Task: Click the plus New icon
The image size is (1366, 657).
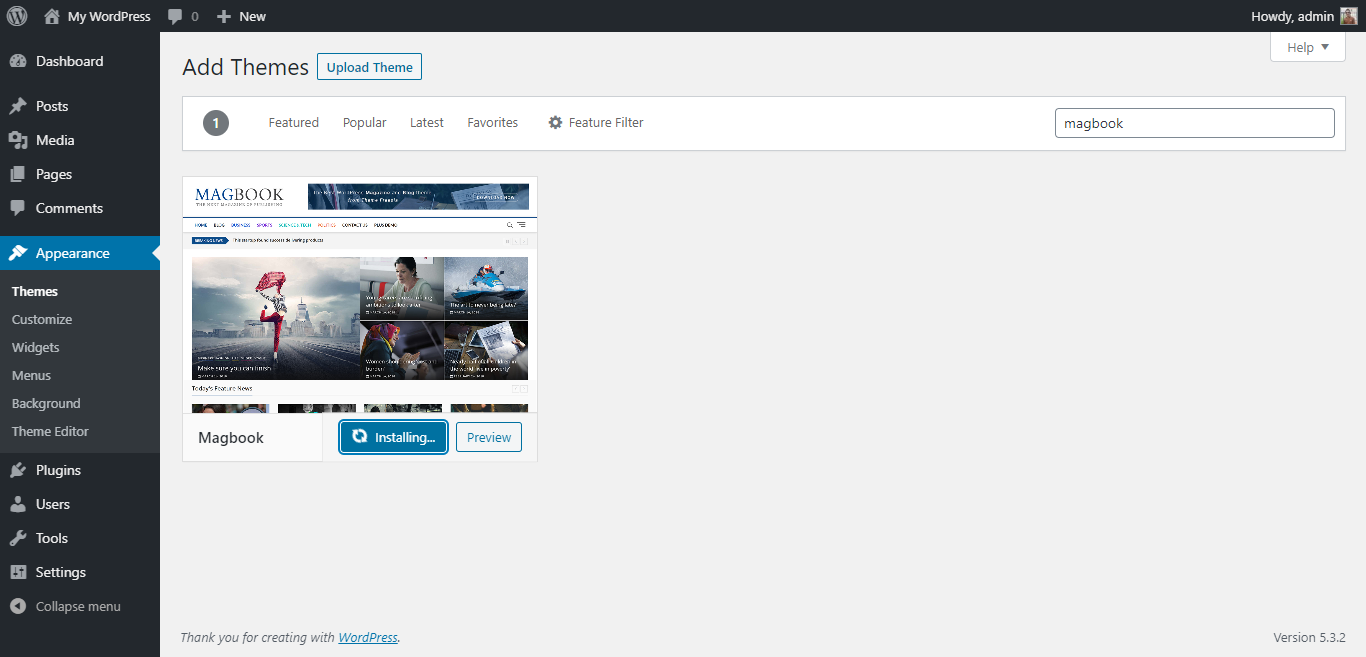Action: point(224,16)
